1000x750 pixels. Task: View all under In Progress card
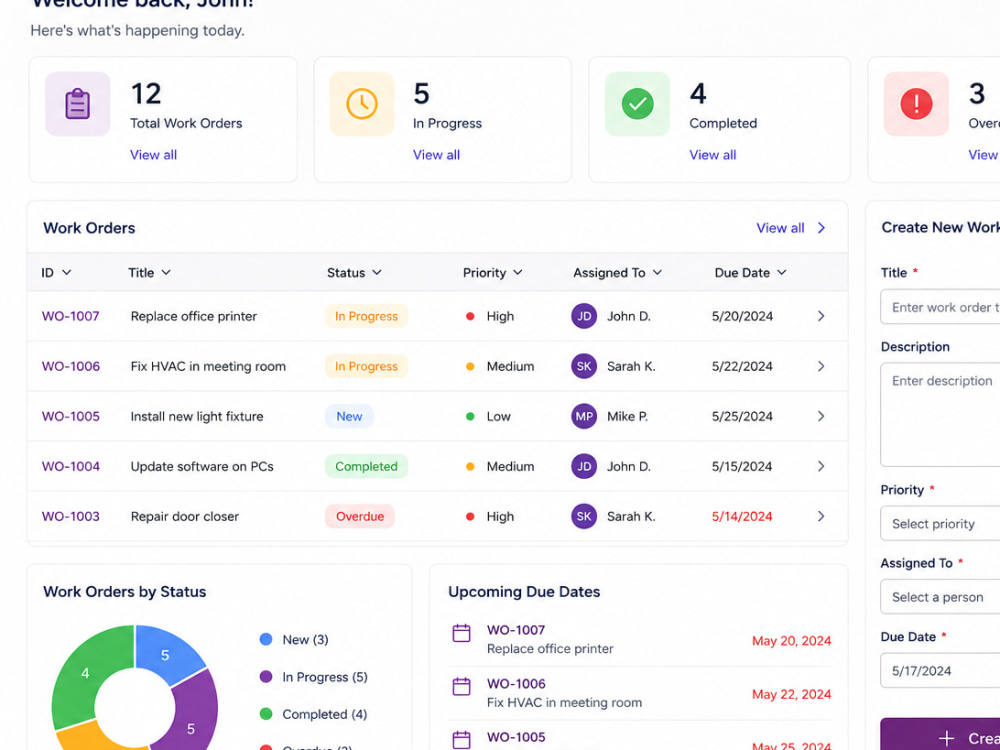436,155
